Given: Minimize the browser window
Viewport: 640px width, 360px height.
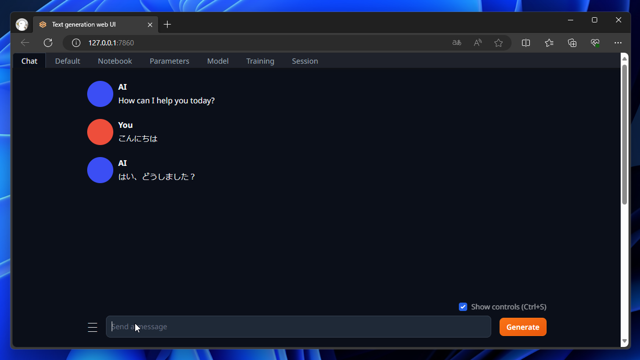Looking at the screenshot, I should (x=571, y=20).
